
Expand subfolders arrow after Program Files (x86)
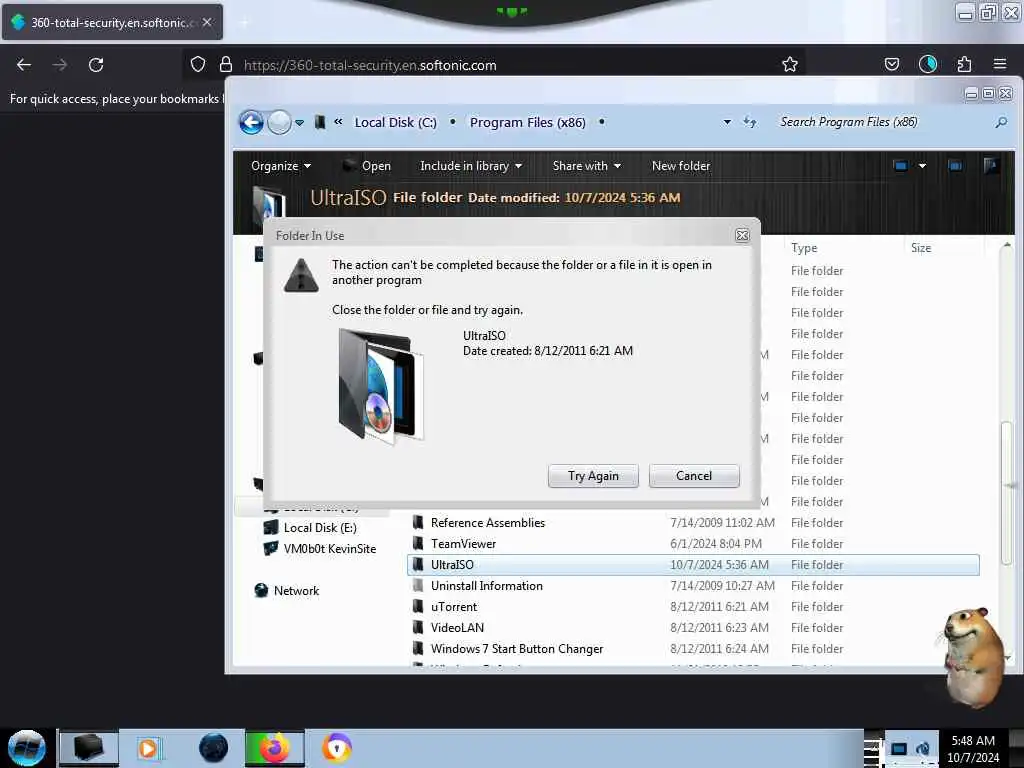pyautogui.click(x=601, y=121)
